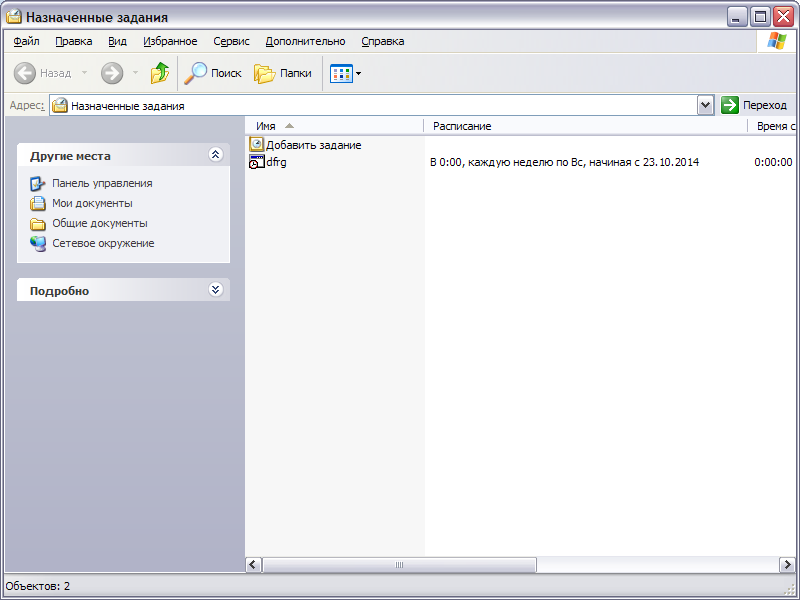Open the Дополнительно menu

pyautogui.click(x=305, y=41)
